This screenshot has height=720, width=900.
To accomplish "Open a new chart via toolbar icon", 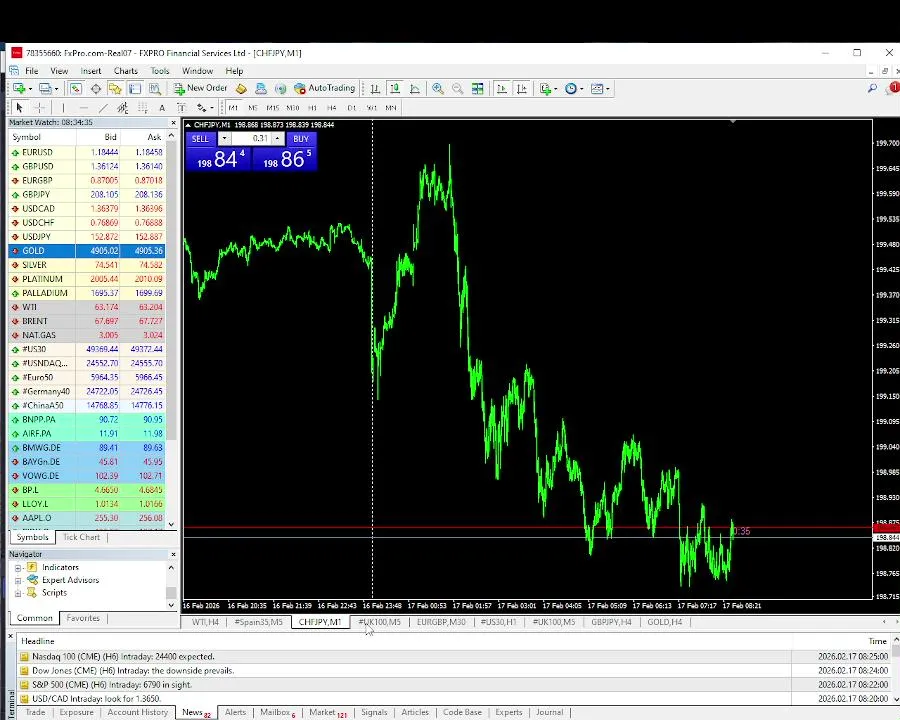I will [x=20, y=88].
